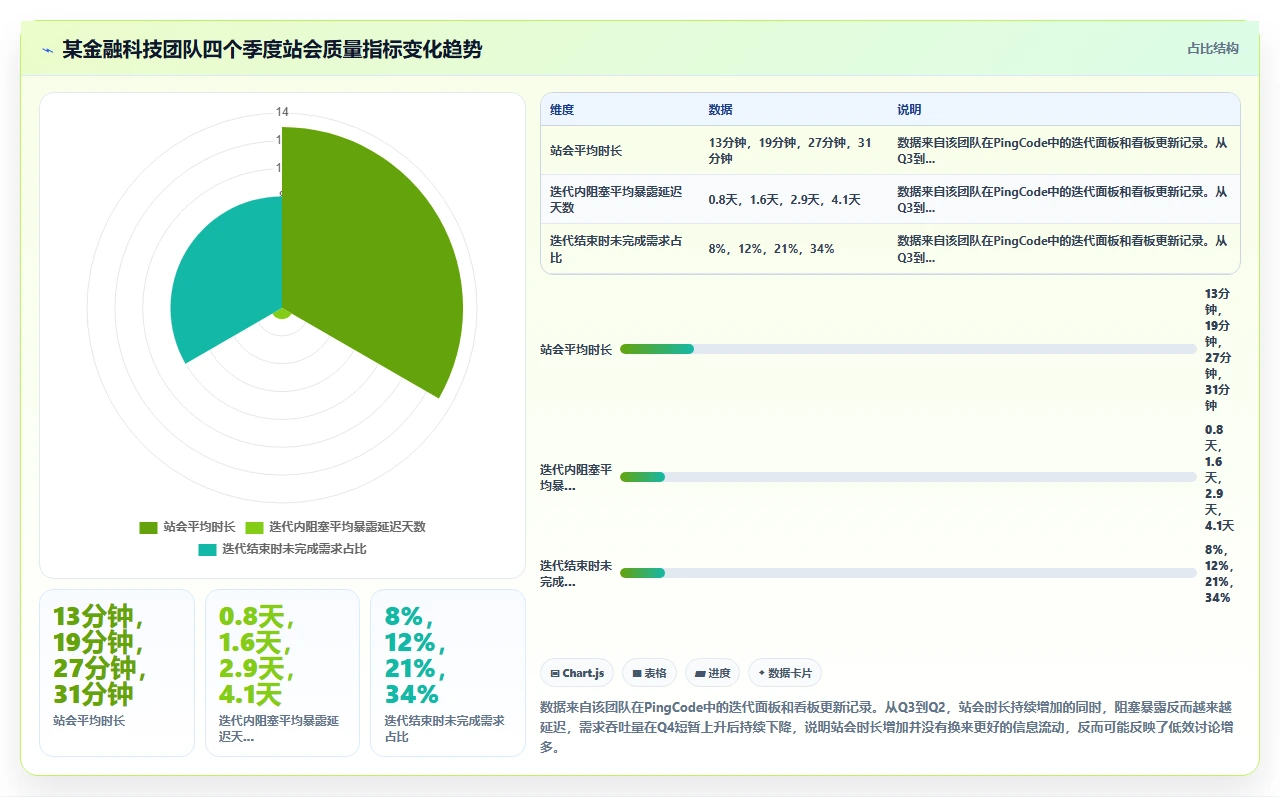The height and width of the screenshot is (797, 1280).
Task: Select the 进度 tag
Action: (712, 673)
